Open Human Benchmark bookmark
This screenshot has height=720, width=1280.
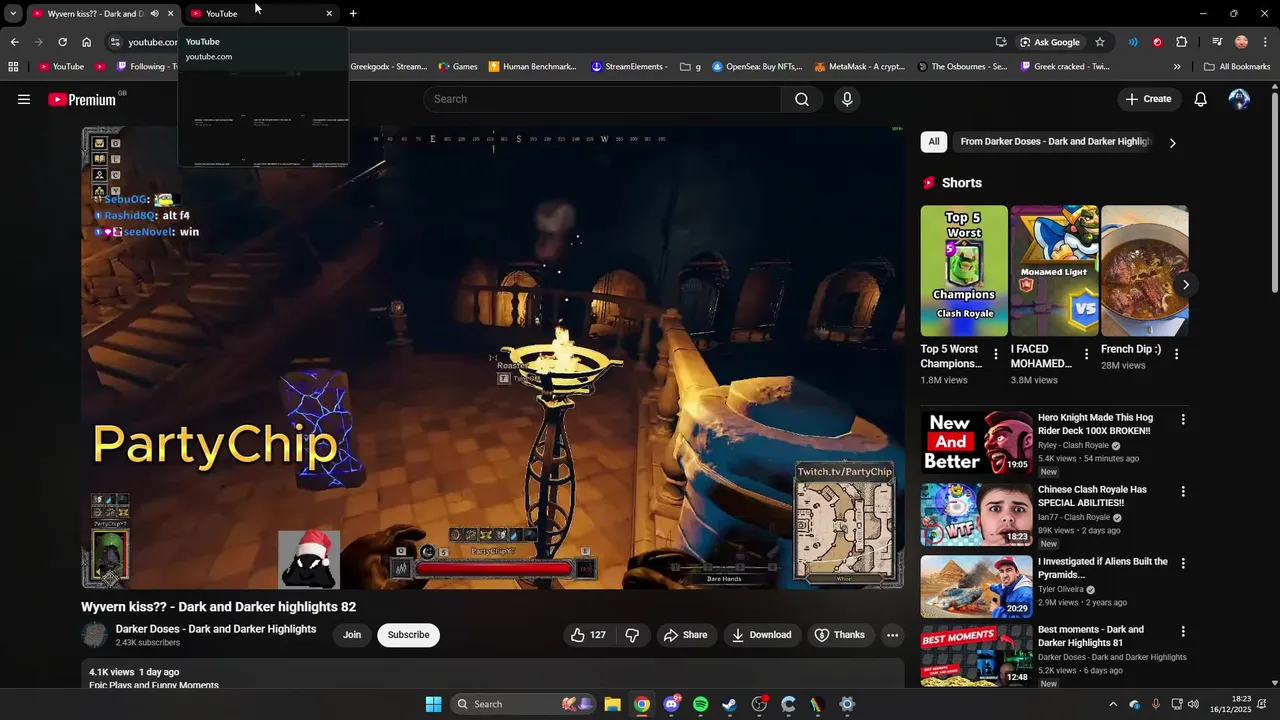point(533,67)
